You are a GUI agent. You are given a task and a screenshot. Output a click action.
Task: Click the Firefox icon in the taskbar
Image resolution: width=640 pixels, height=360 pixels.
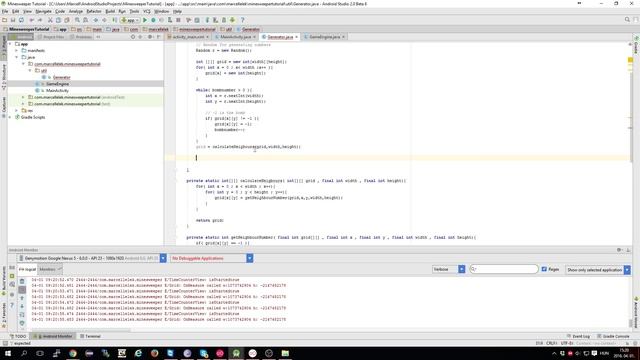point(154,353)
